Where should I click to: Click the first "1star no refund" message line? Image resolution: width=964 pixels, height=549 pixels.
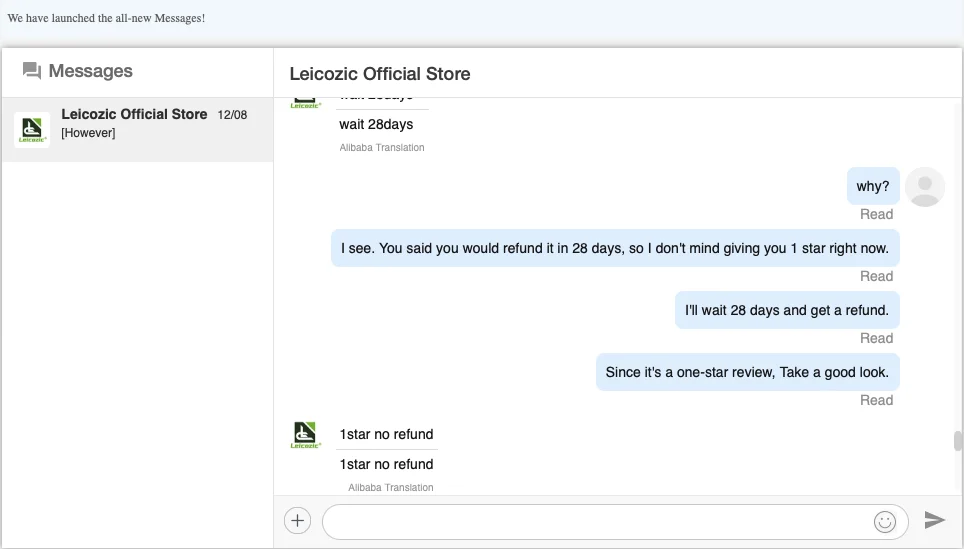(386, 434)
